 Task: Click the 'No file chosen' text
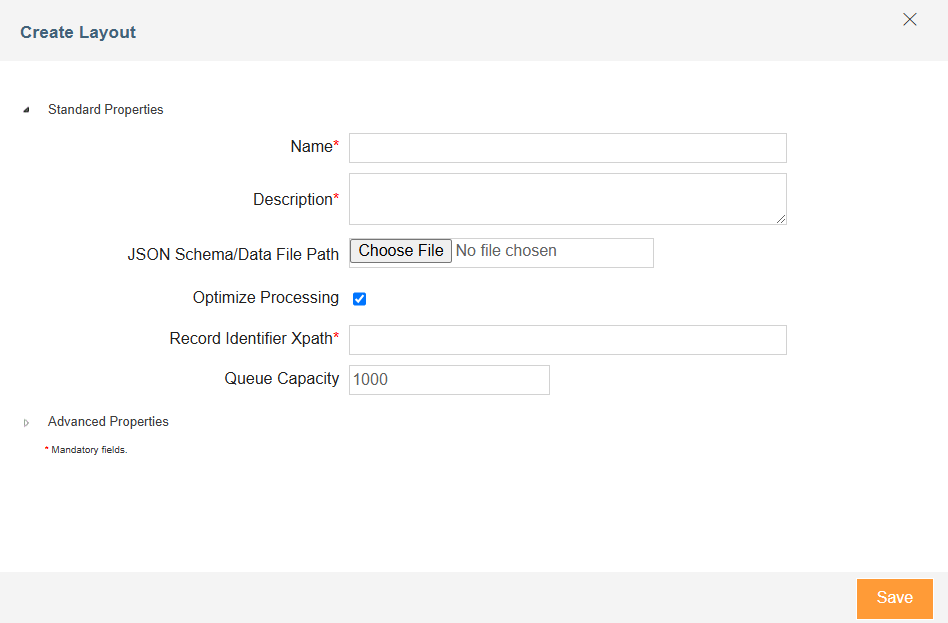coord(506,251)
